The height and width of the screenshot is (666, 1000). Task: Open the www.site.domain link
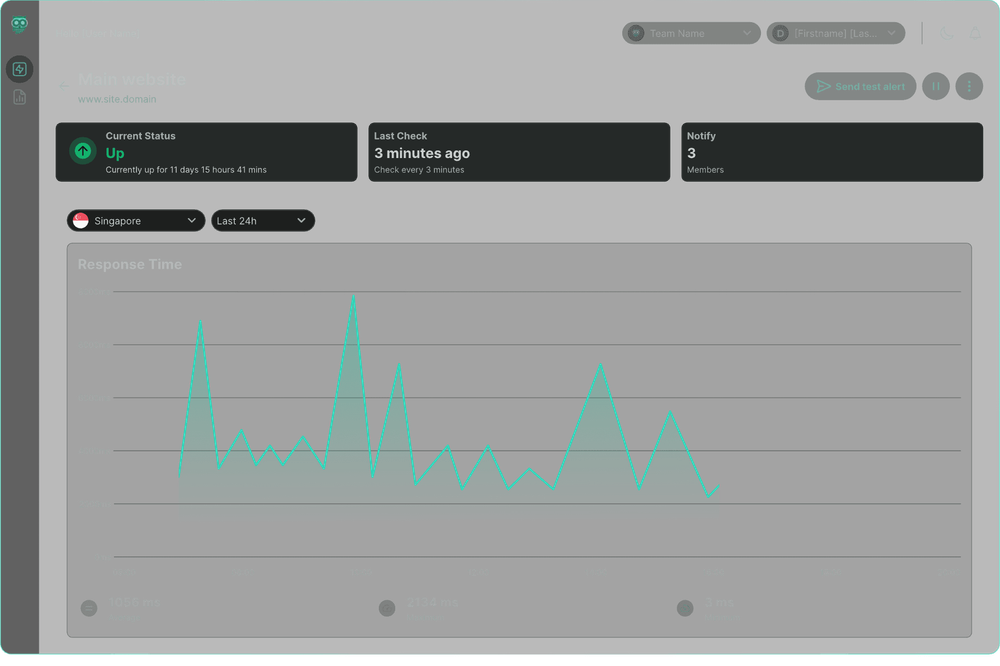click(x=117, y=100)
